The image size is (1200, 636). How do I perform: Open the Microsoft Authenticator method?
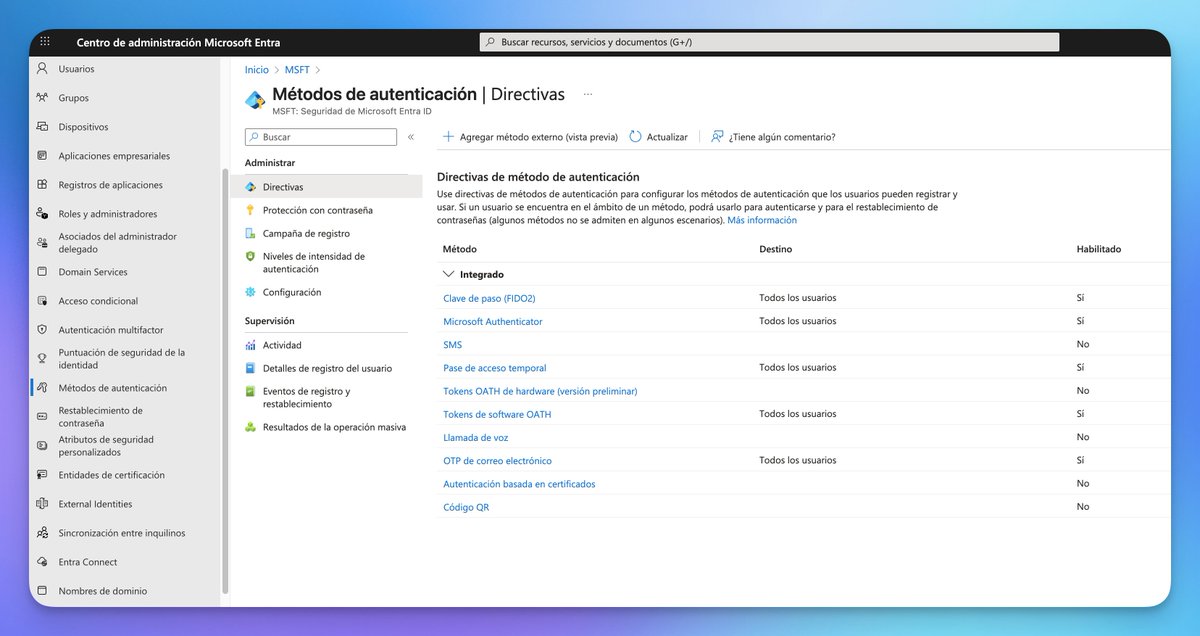tap(493, 322)
